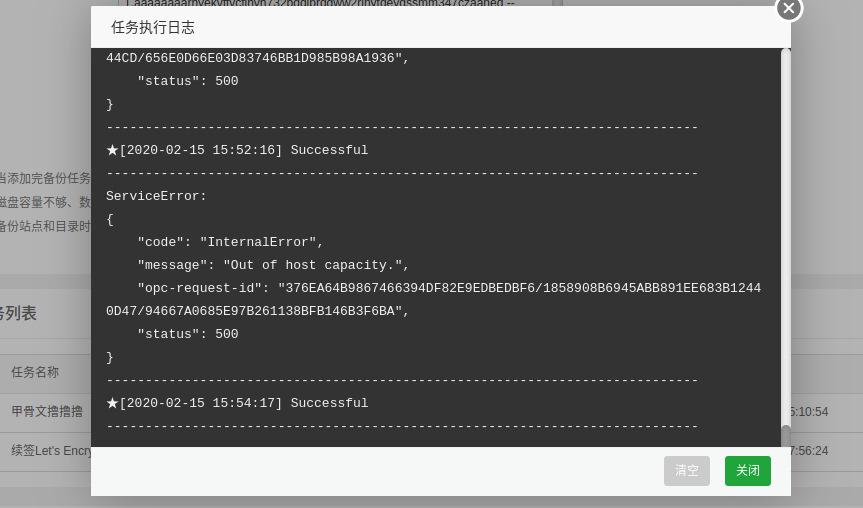Click the 15:52:16 Successful log entry
The image size is (863, 508).
tap(244, 150)
